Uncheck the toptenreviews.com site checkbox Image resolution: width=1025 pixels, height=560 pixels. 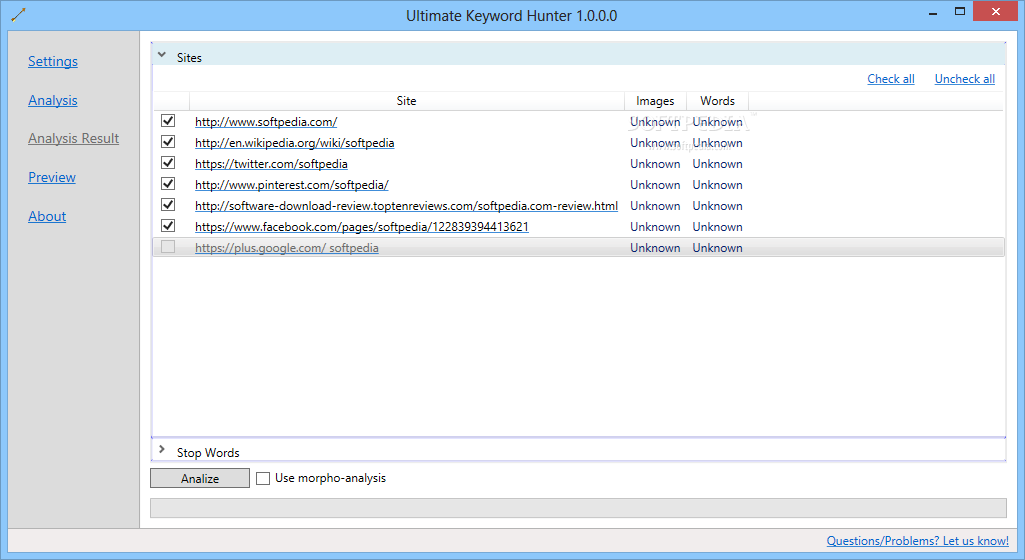pos(168,205)
